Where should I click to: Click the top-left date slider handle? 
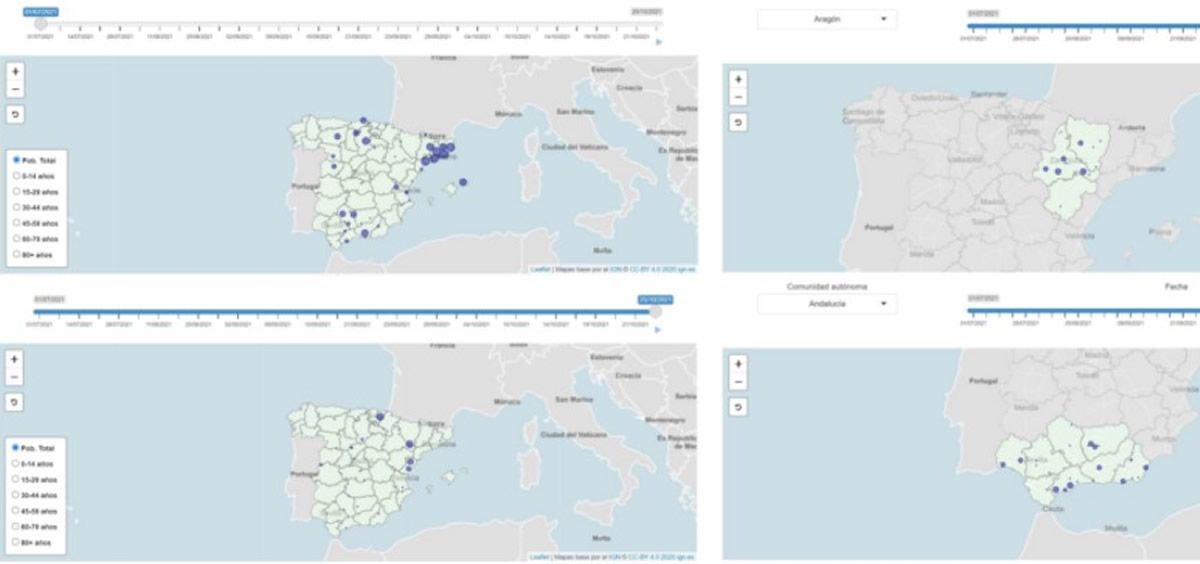[x=40, y=23]
